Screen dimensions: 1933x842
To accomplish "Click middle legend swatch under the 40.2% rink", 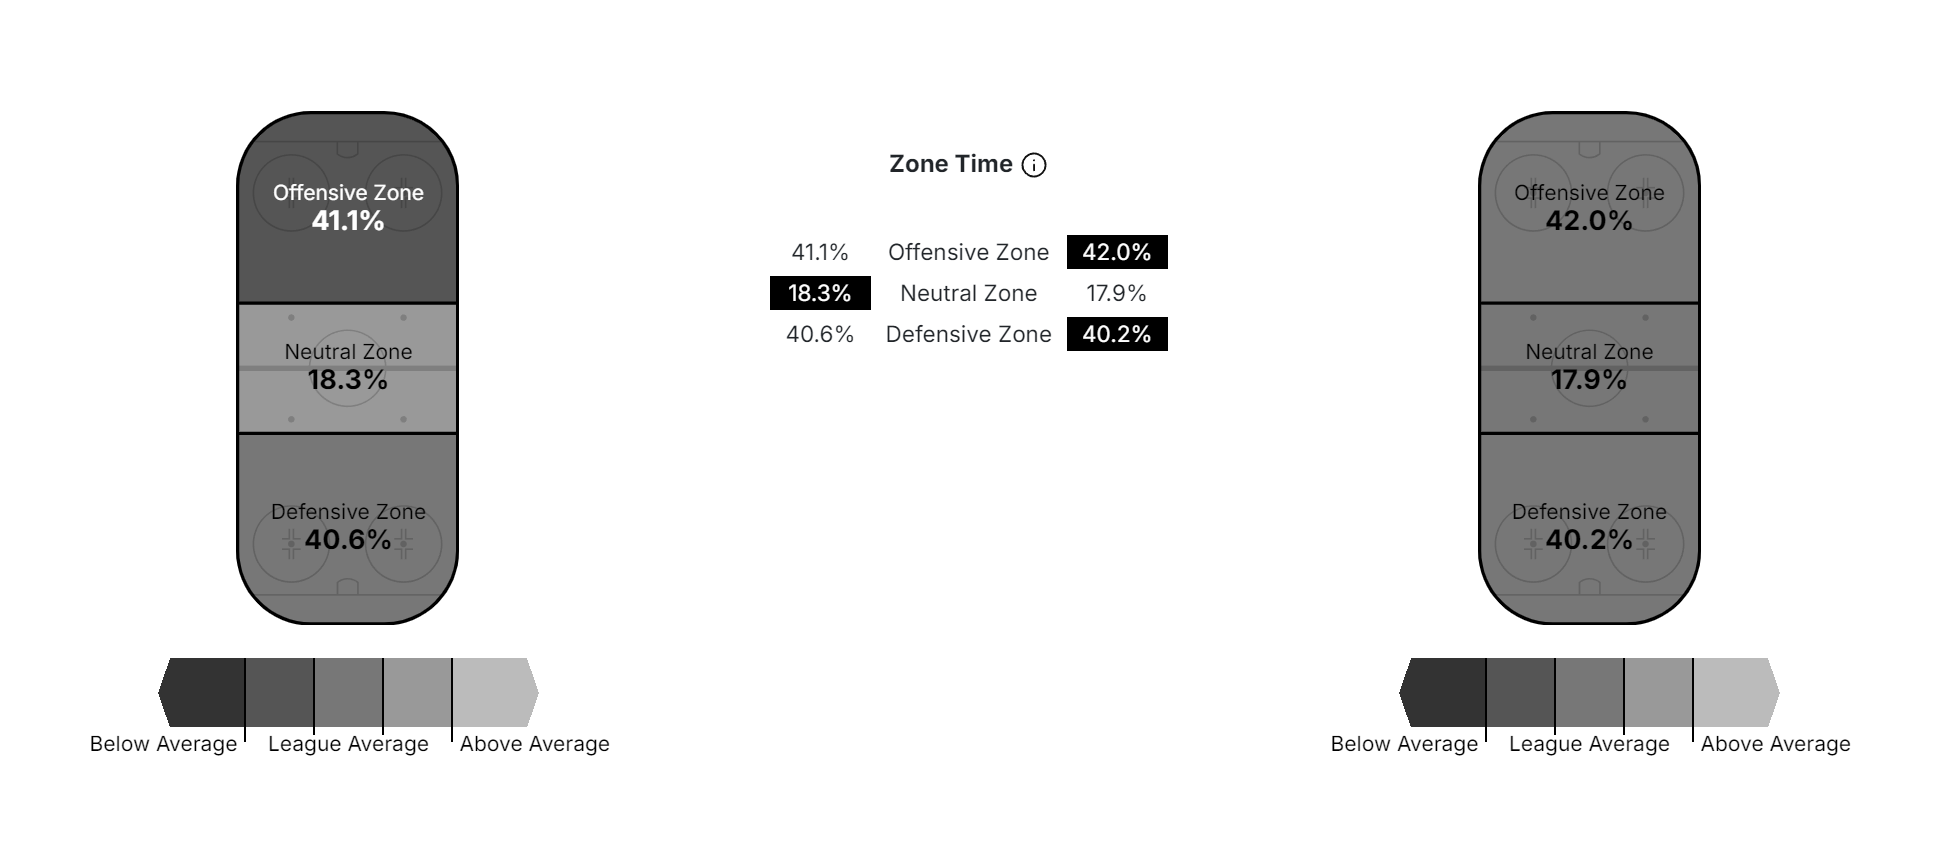I will [x=1589, y=692].
